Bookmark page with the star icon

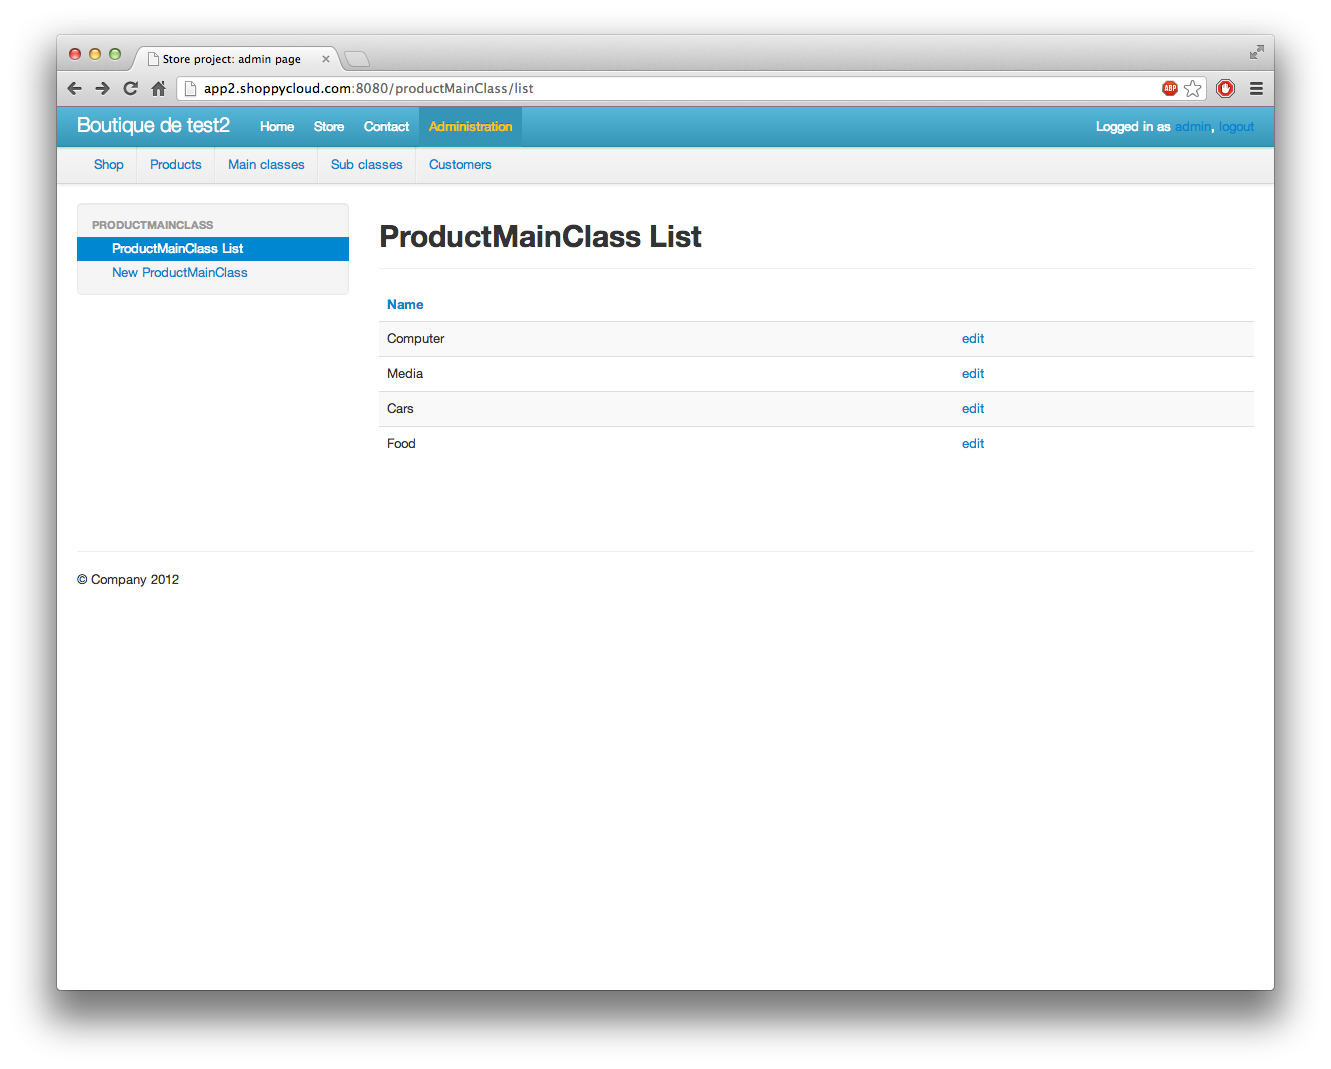coord(1192,89)
